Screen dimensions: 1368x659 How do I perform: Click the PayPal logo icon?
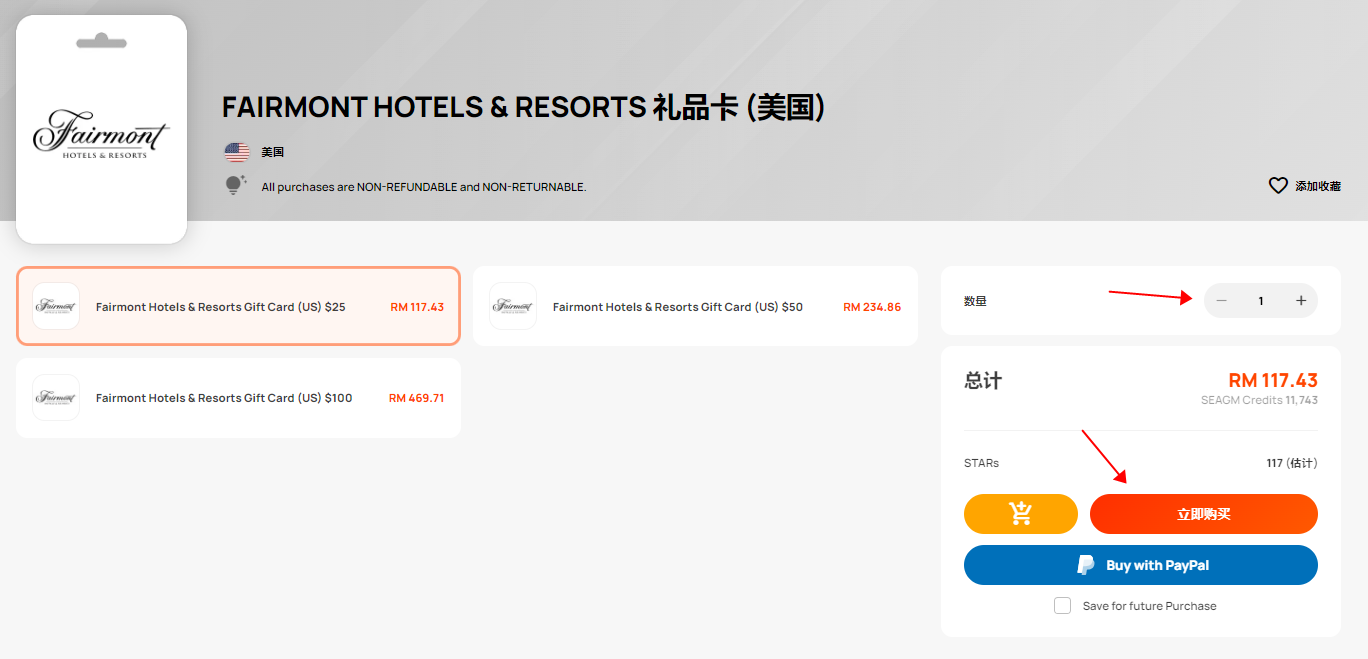coord(1086,565)
